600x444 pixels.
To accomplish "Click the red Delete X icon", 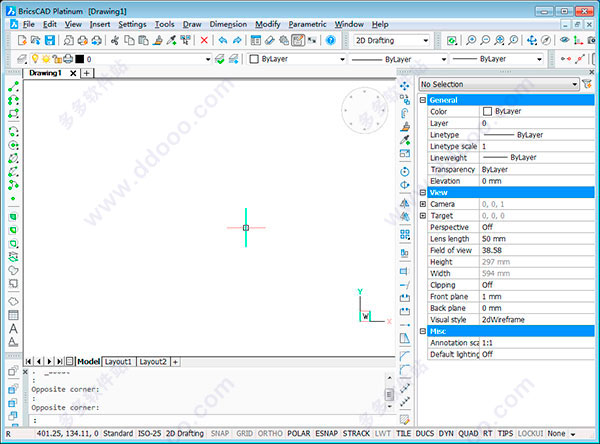I will (204, 40).
